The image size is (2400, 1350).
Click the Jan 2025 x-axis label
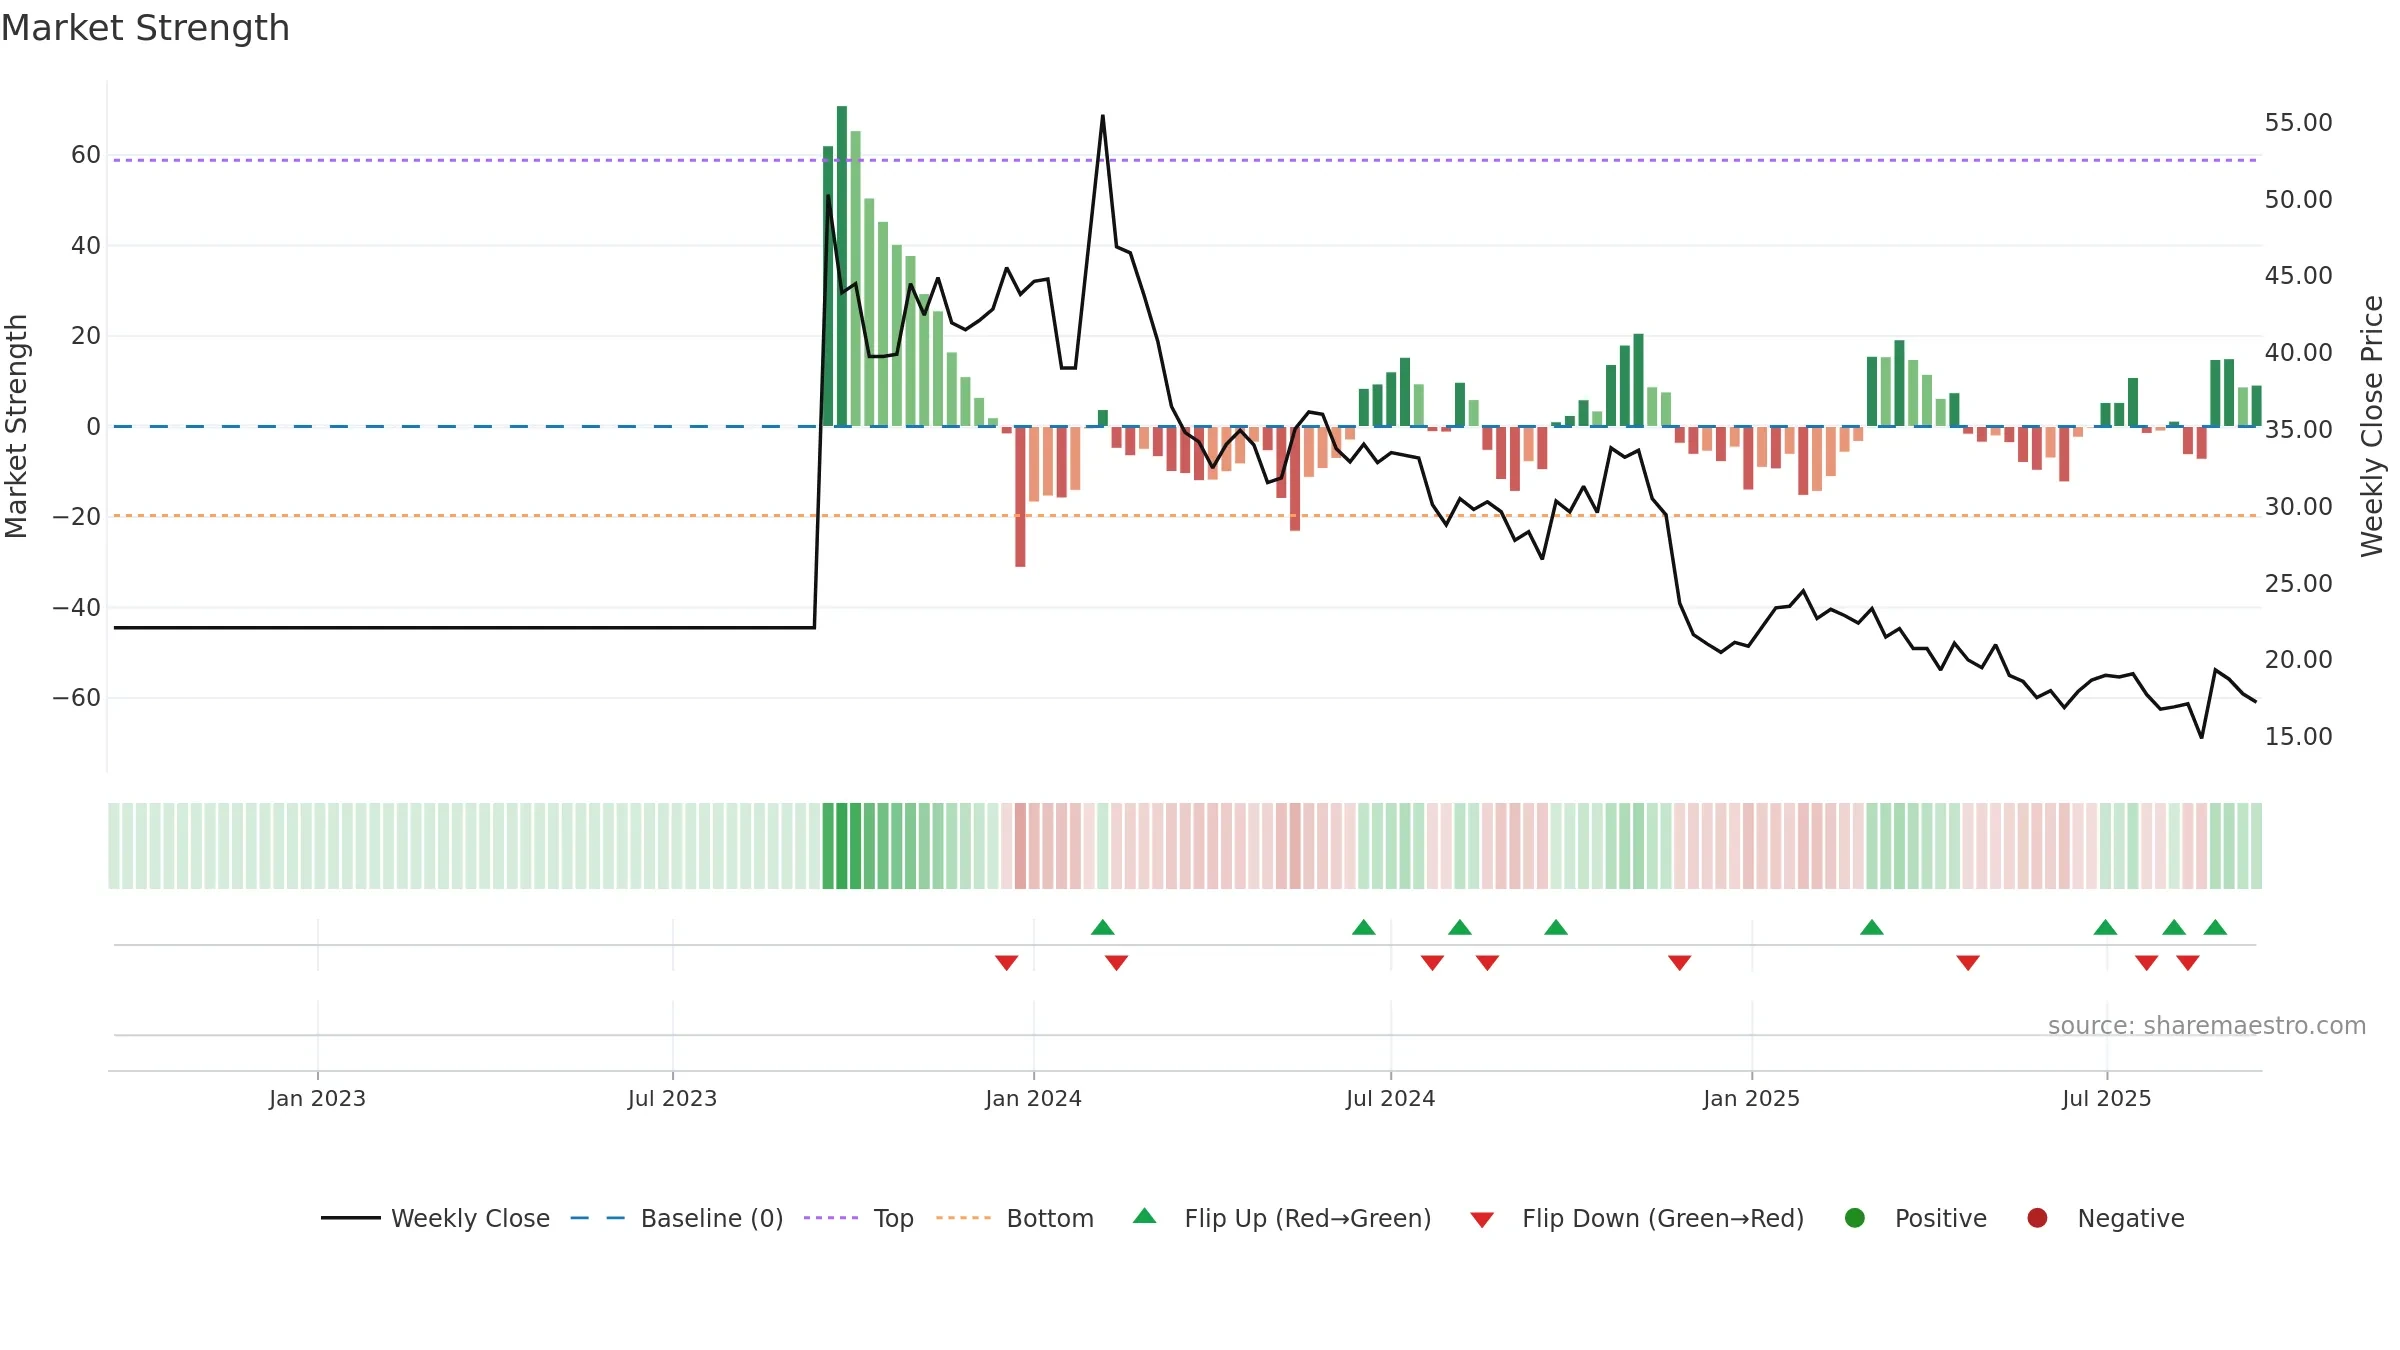(1751, 1098)
